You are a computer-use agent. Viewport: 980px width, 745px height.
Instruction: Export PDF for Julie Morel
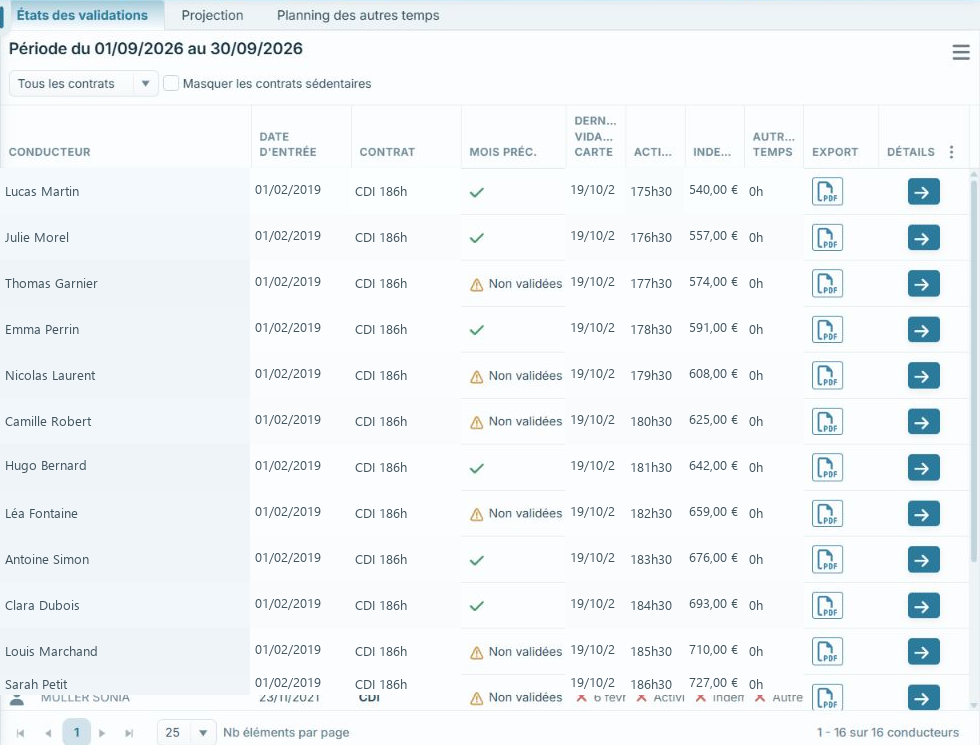click(827, 238)
